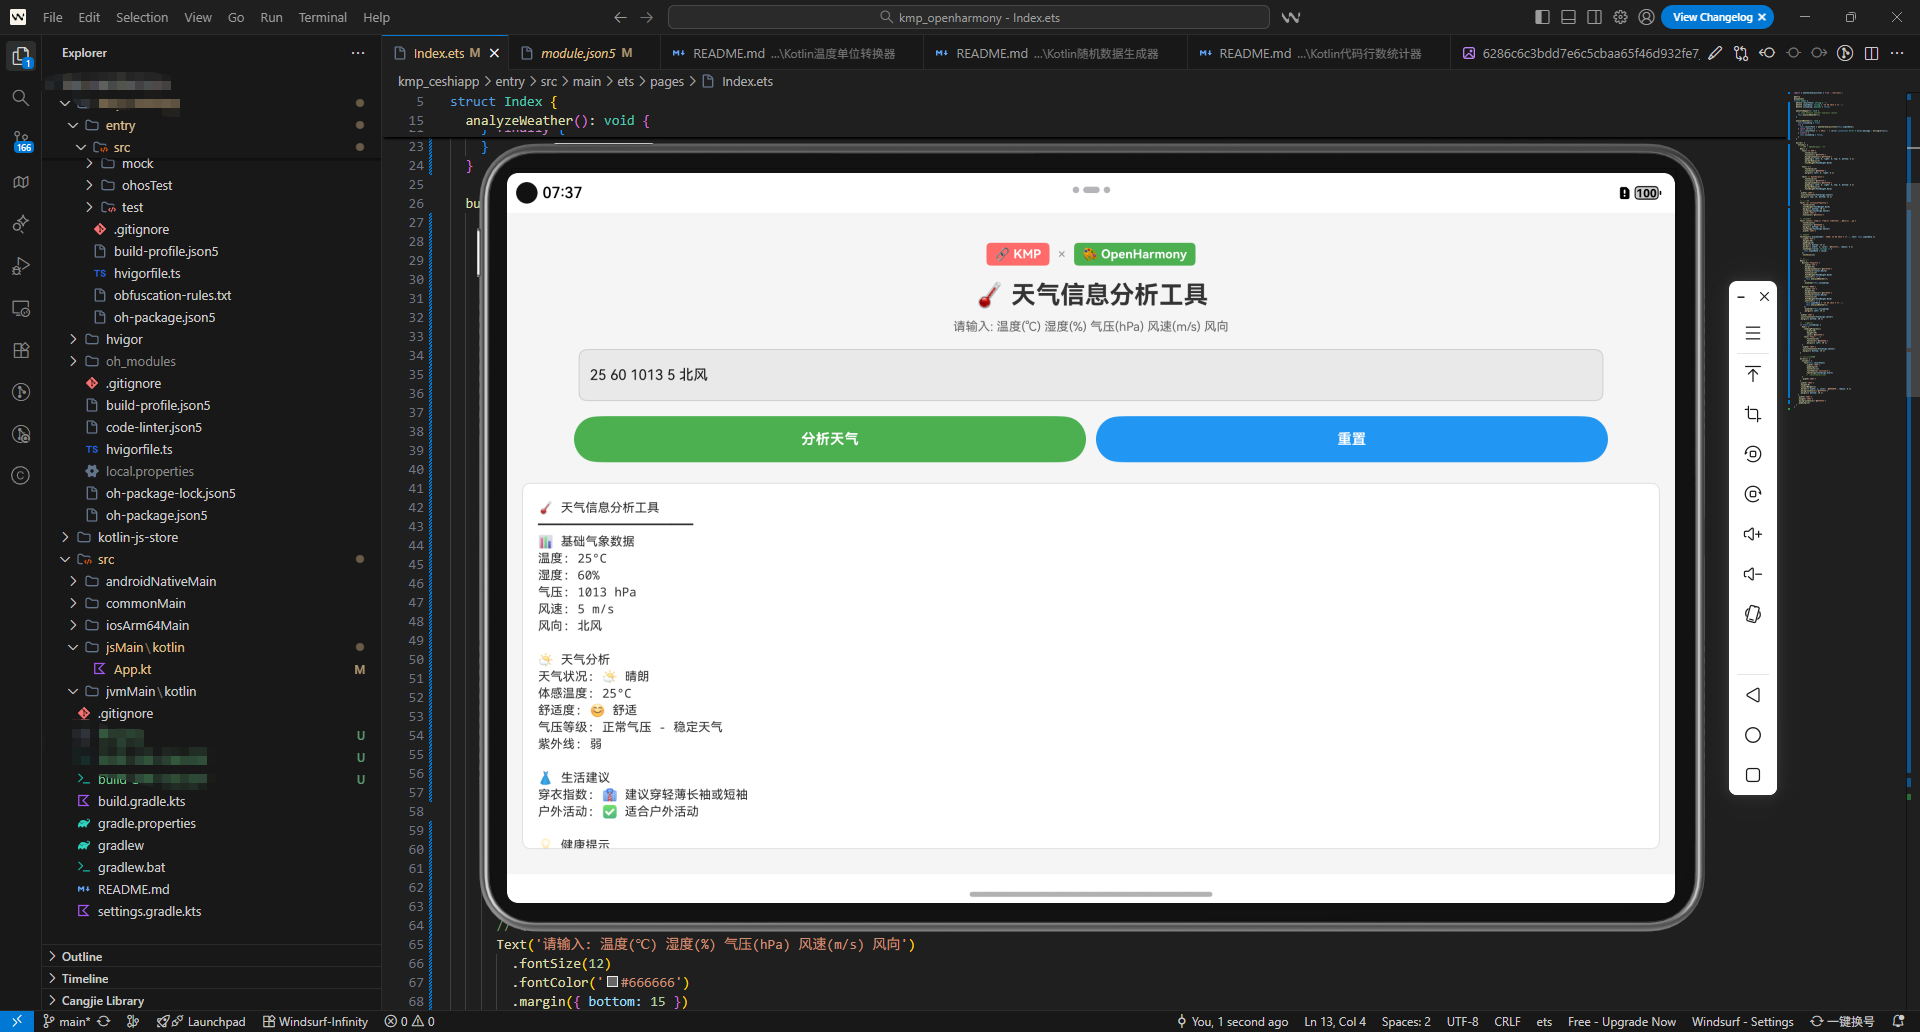The height and width of the screenshot is (1032, 1920).
Task: Toggle the primary sidebar visibility
Action: point(1541,17)
